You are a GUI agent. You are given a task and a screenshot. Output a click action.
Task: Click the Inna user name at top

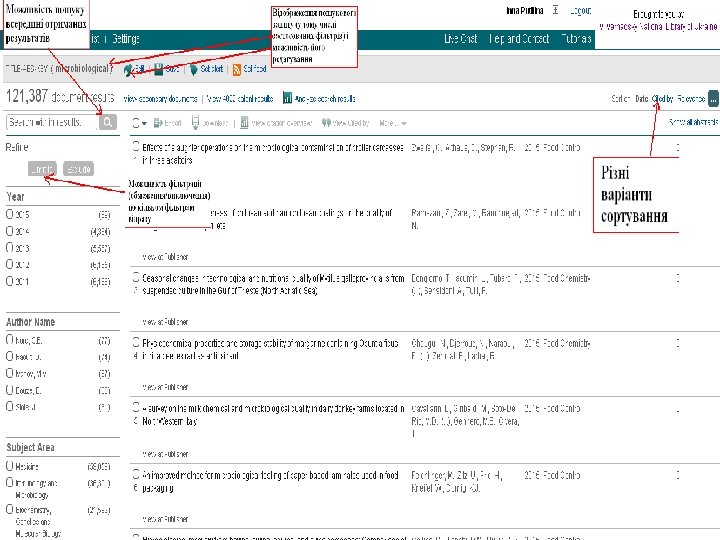pyautogui.click(x=525, y=11)
